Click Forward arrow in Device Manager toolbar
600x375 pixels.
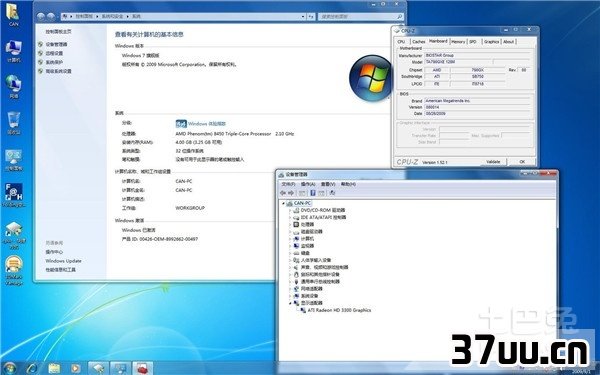click(x=291, y=193)
